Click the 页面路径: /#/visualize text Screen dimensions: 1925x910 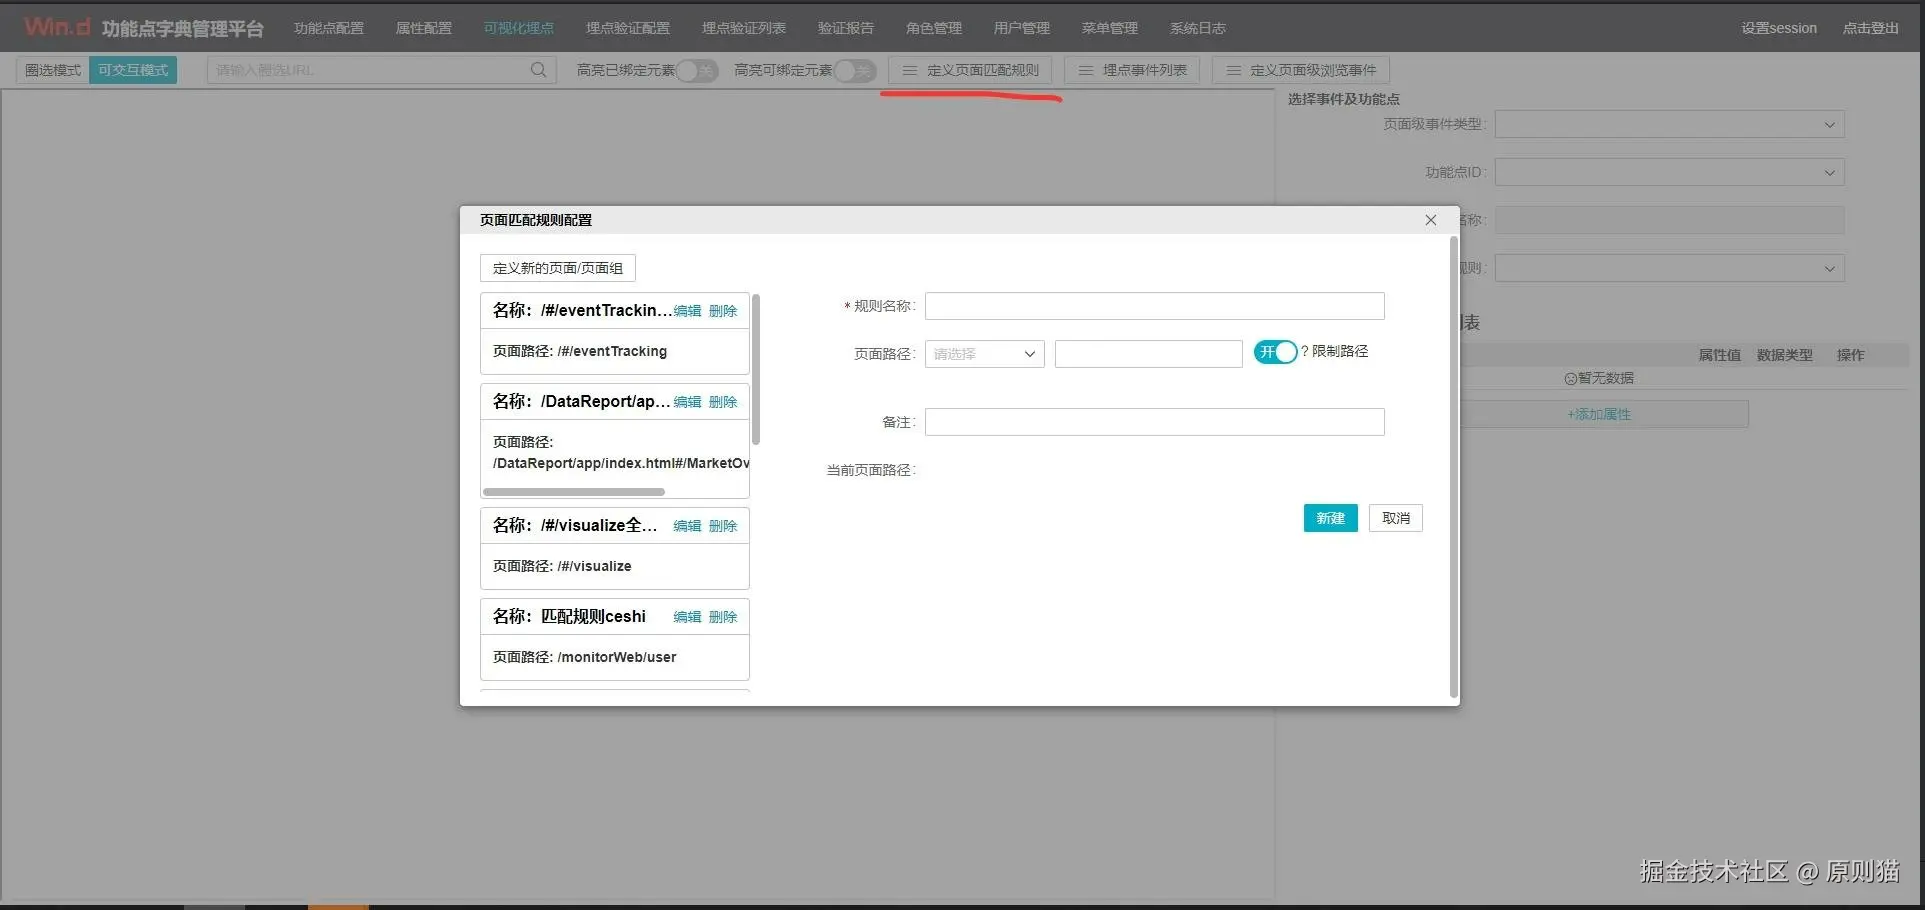(562, 566)
